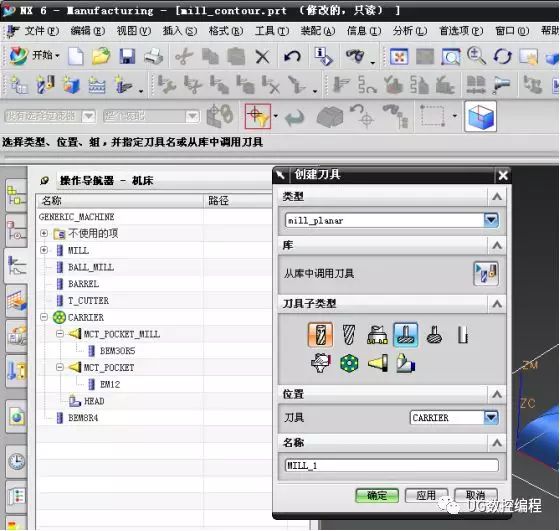Screen dimensions: 560x531
Task: Click the 确定 OK button
Action: pos(377,495)
